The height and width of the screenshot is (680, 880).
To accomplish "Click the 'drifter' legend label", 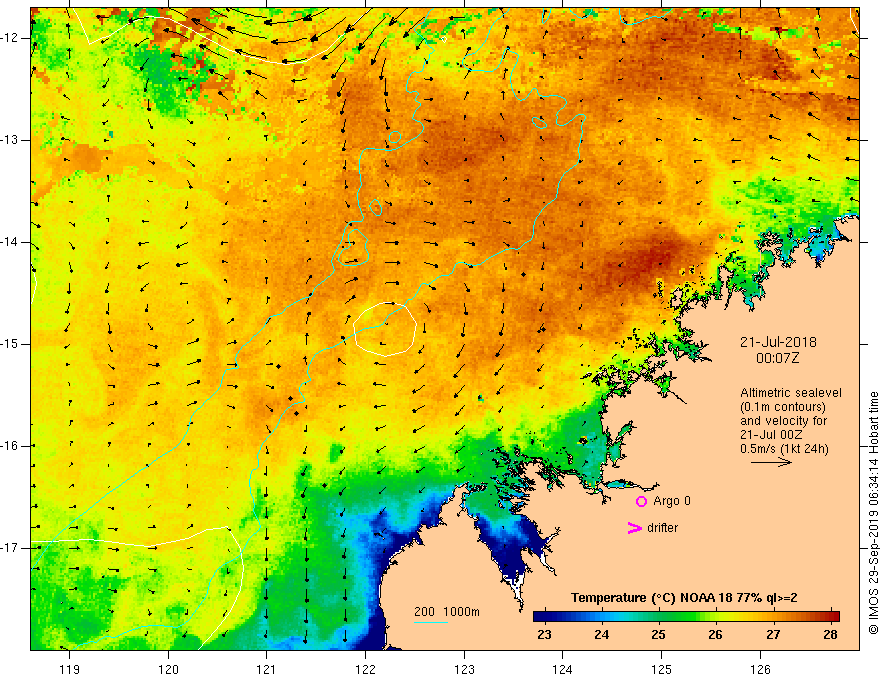I will pos(662,528).
